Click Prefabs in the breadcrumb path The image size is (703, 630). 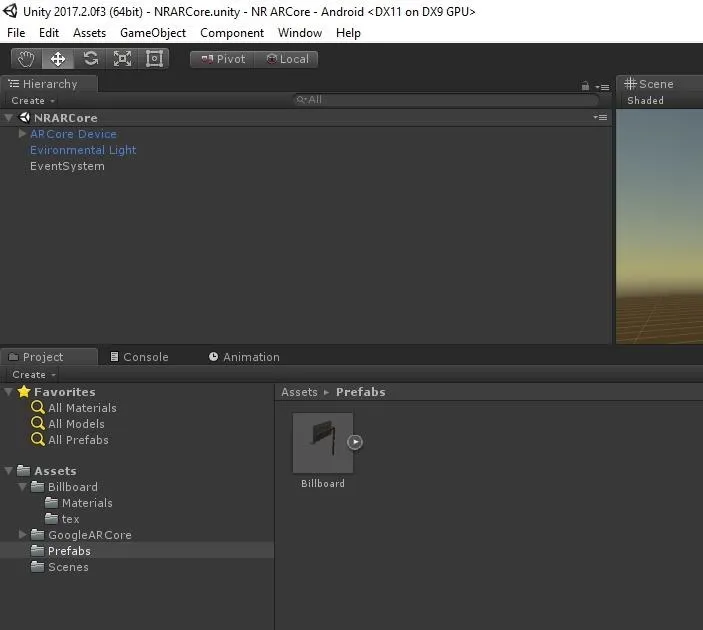click(x=360, y=392)
